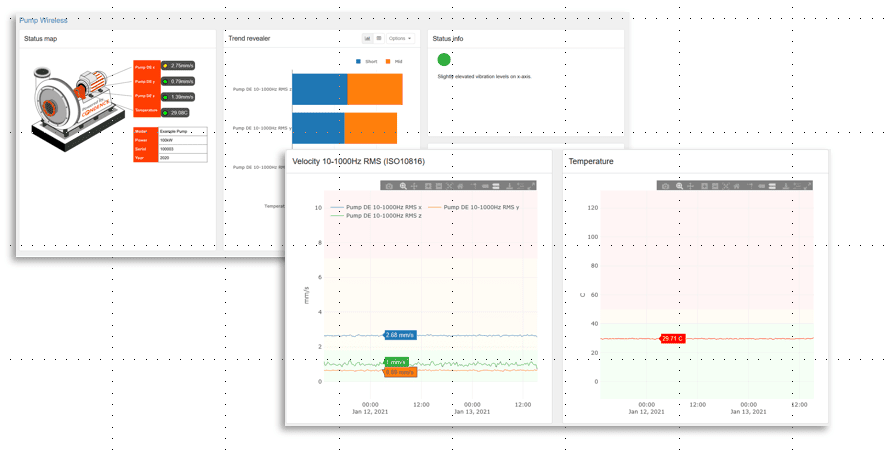Click the 2.75mm/s Pump DE x reading
885x450 pixels.
point(179,66)
